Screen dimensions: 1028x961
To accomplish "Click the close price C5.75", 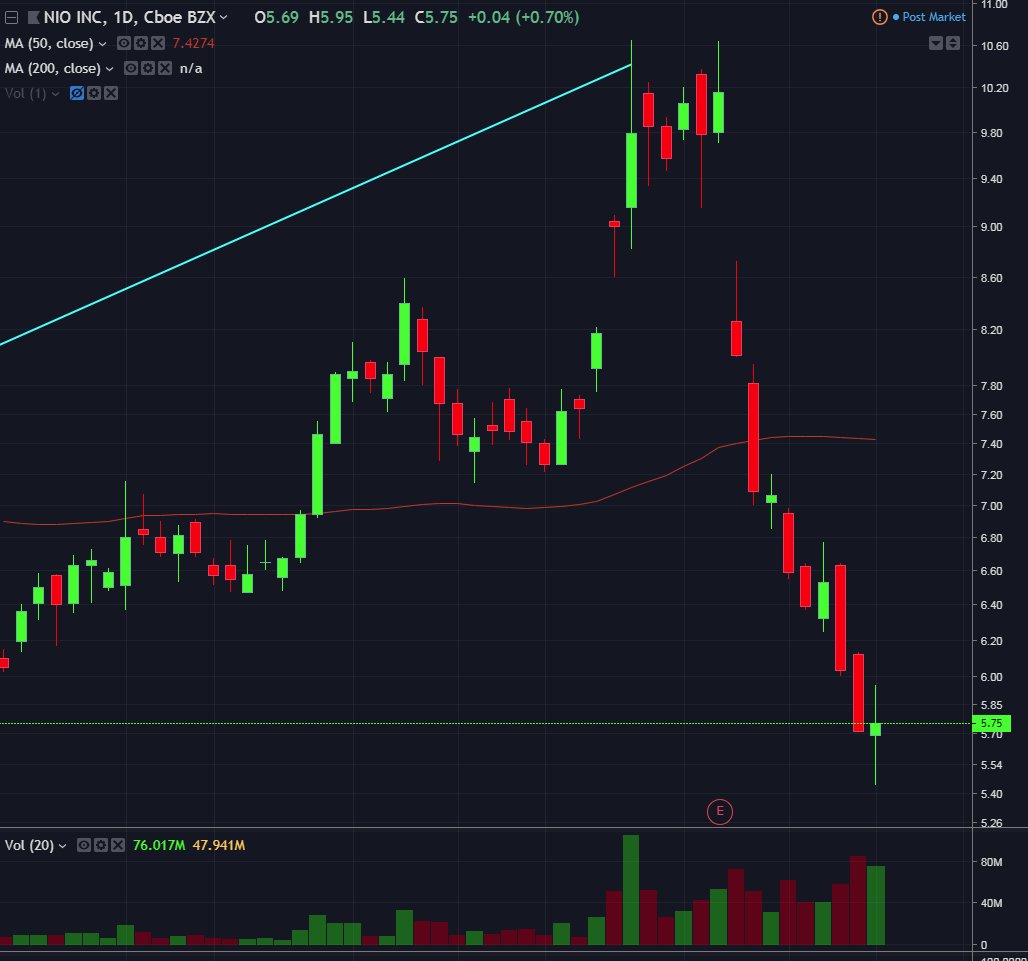I will point(436,17).
